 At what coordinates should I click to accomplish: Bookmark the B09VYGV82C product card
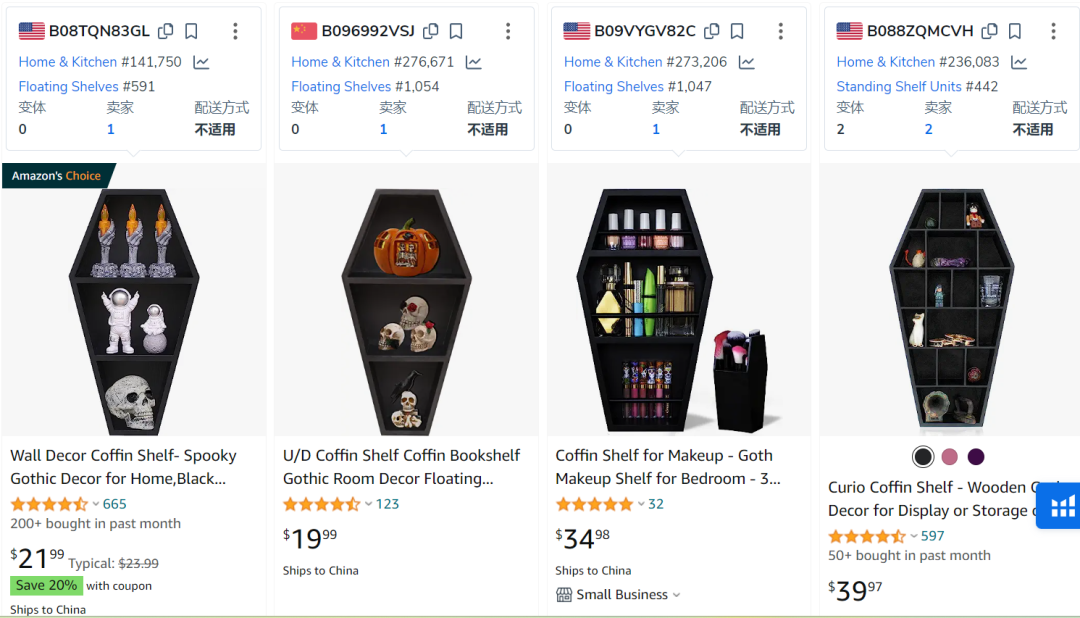(x=738, y=32)
